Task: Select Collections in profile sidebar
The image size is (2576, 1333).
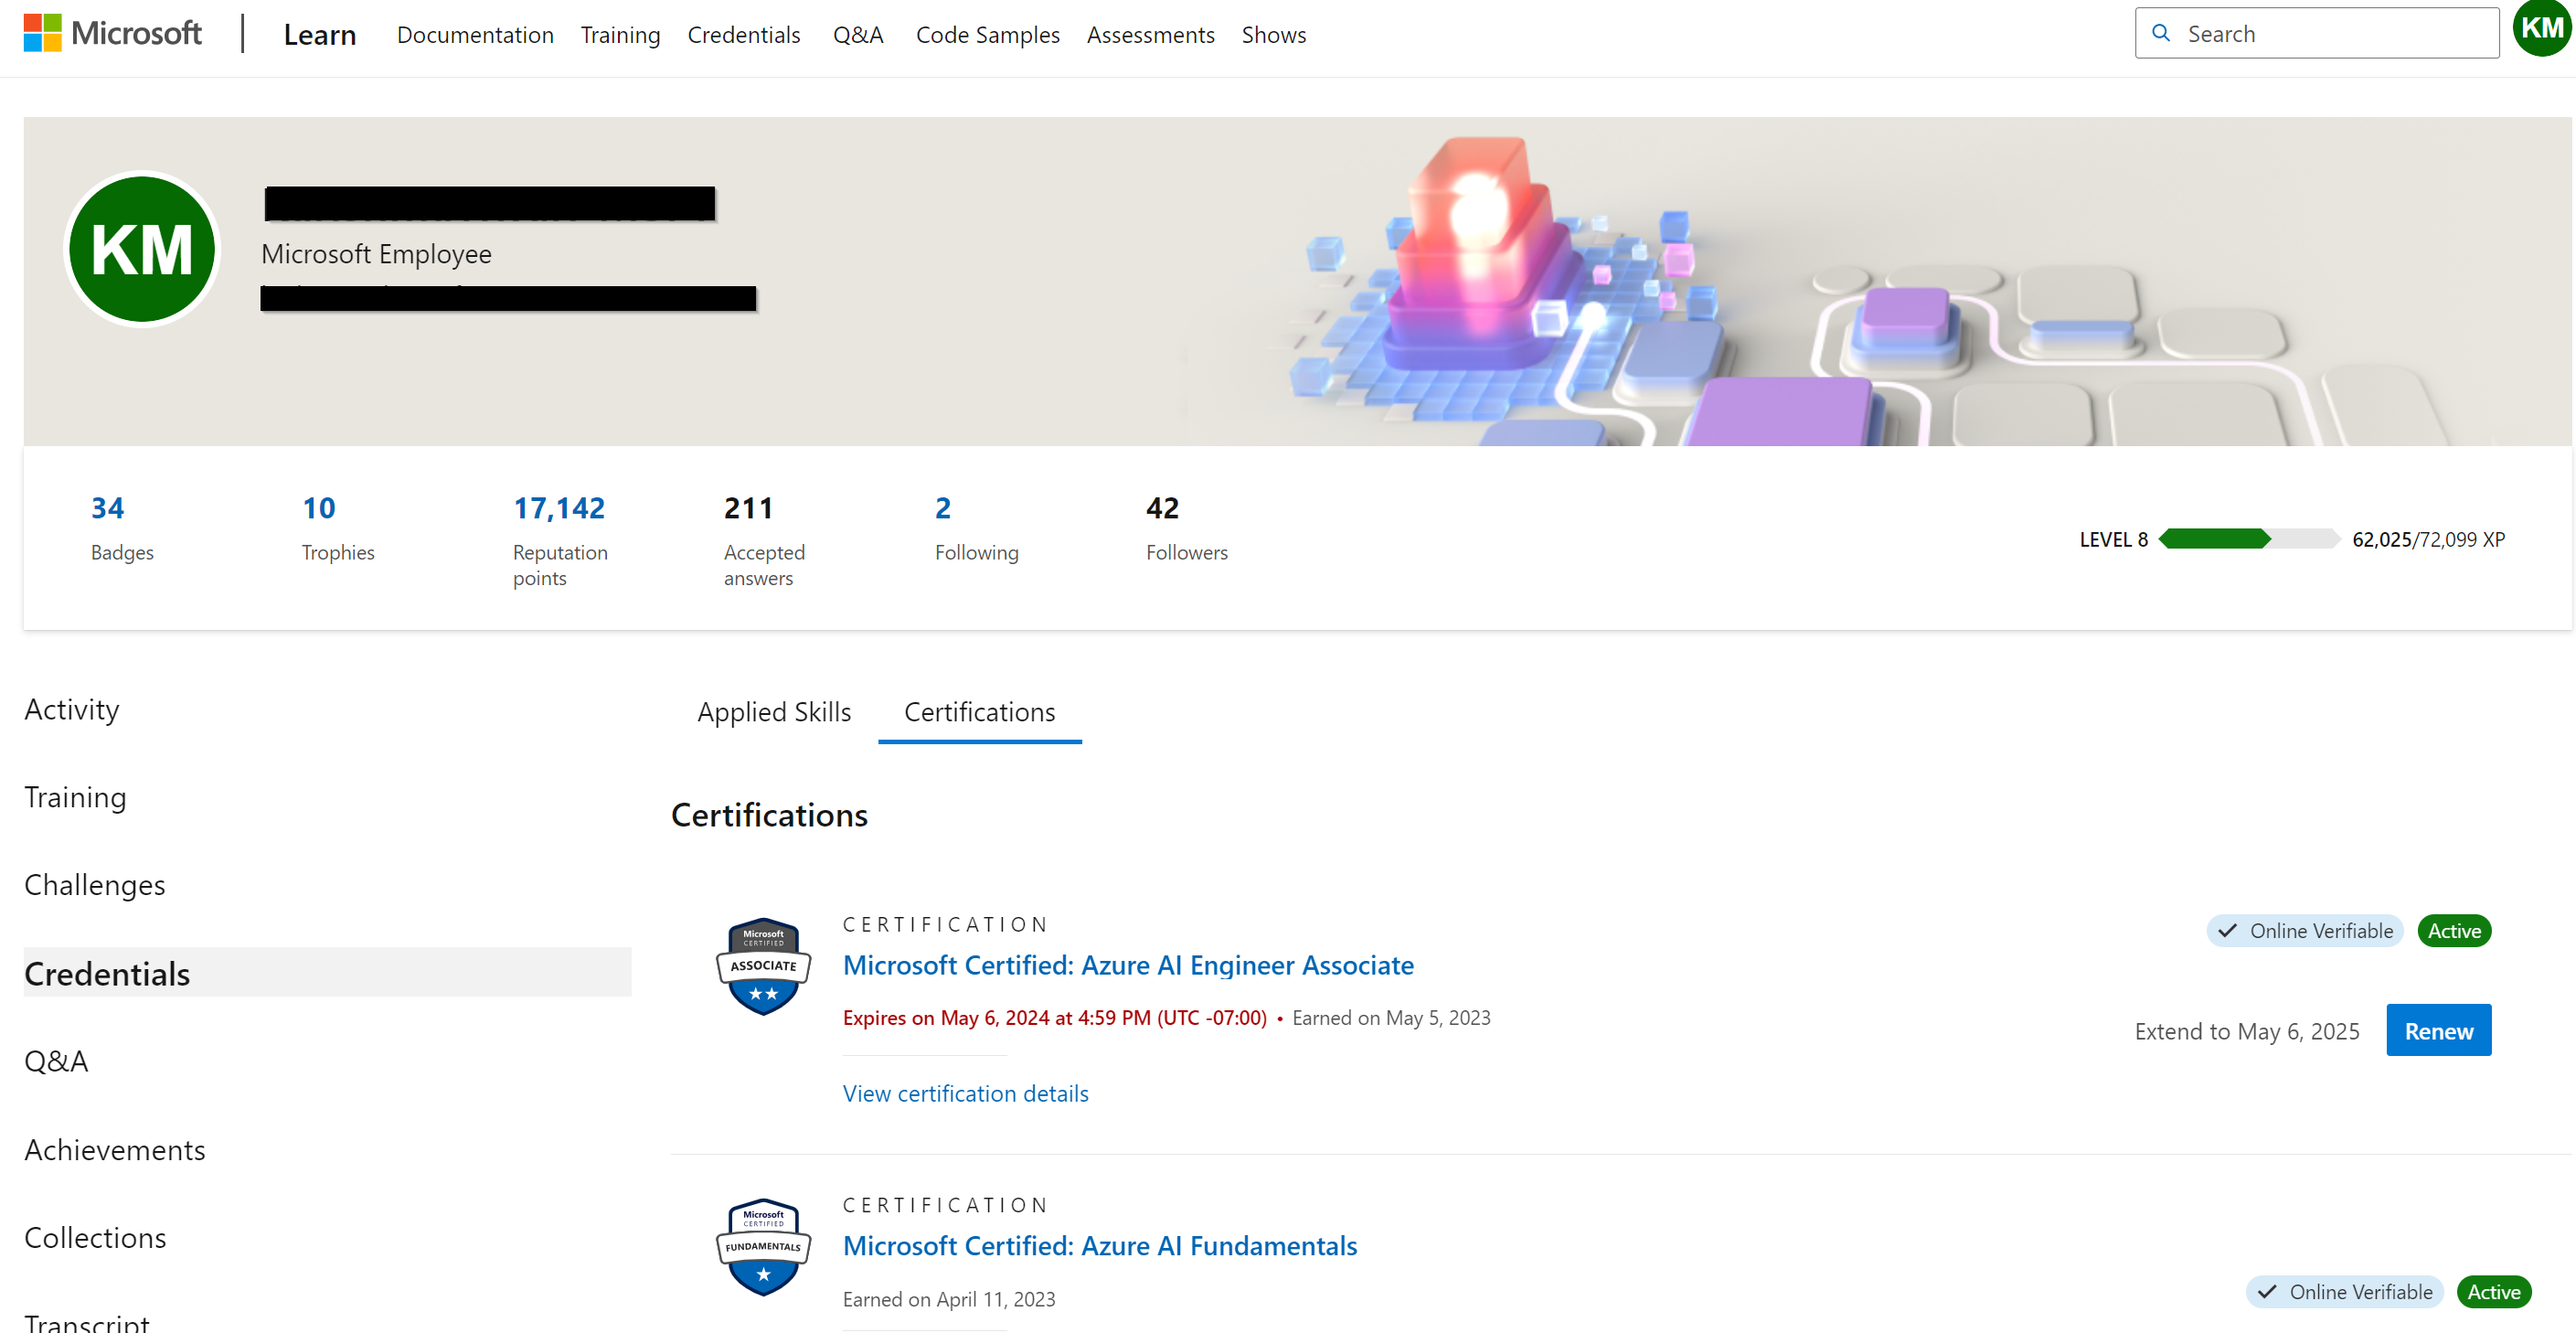Action: pos(95,1238)
